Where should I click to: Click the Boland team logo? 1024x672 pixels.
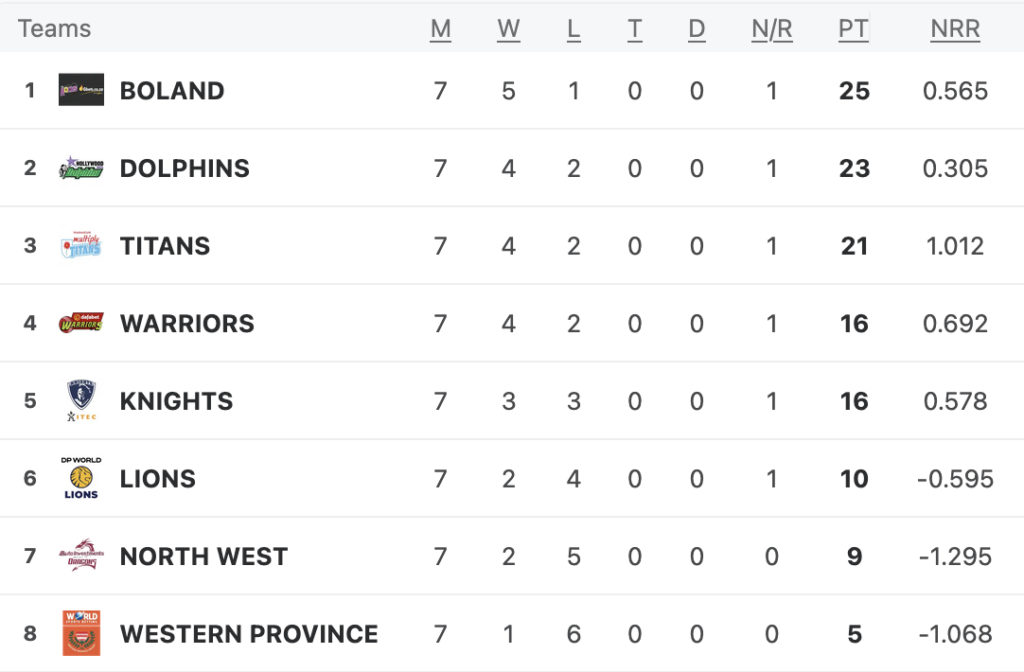(81, 90)
